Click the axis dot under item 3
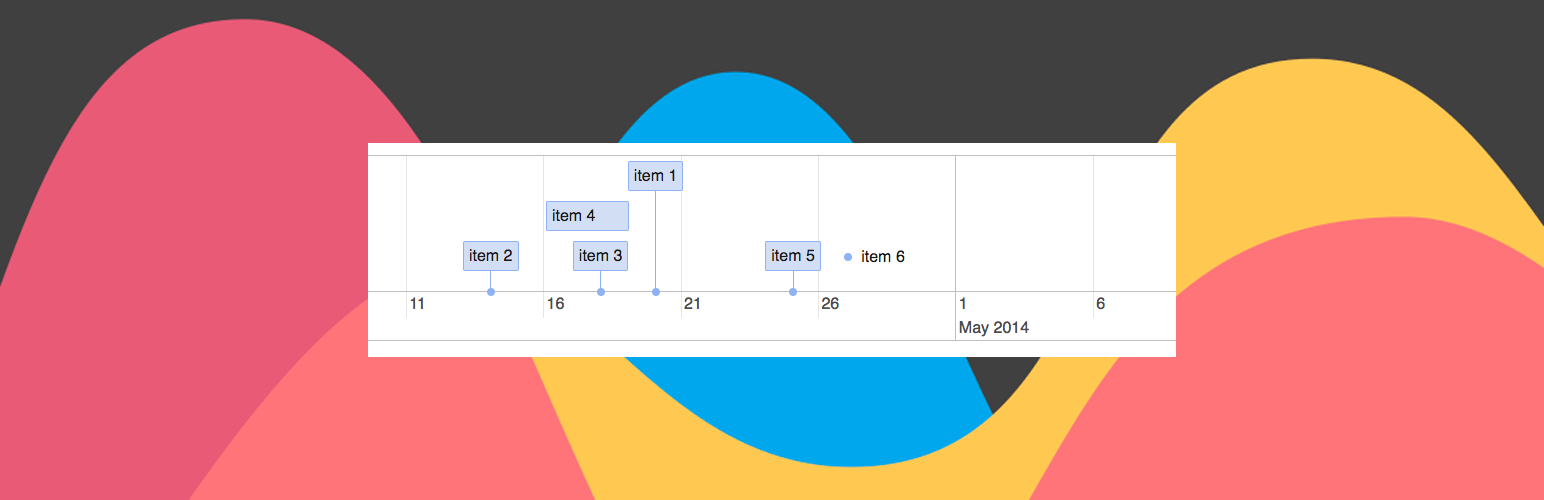This screenshot has width=1544, height=500. [601, 292]
